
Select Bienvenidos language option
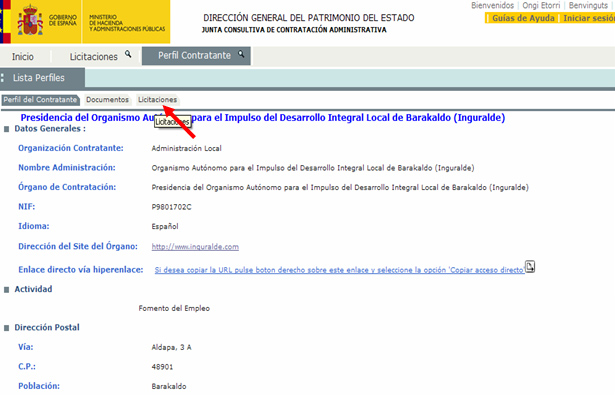tap(492, 5)
